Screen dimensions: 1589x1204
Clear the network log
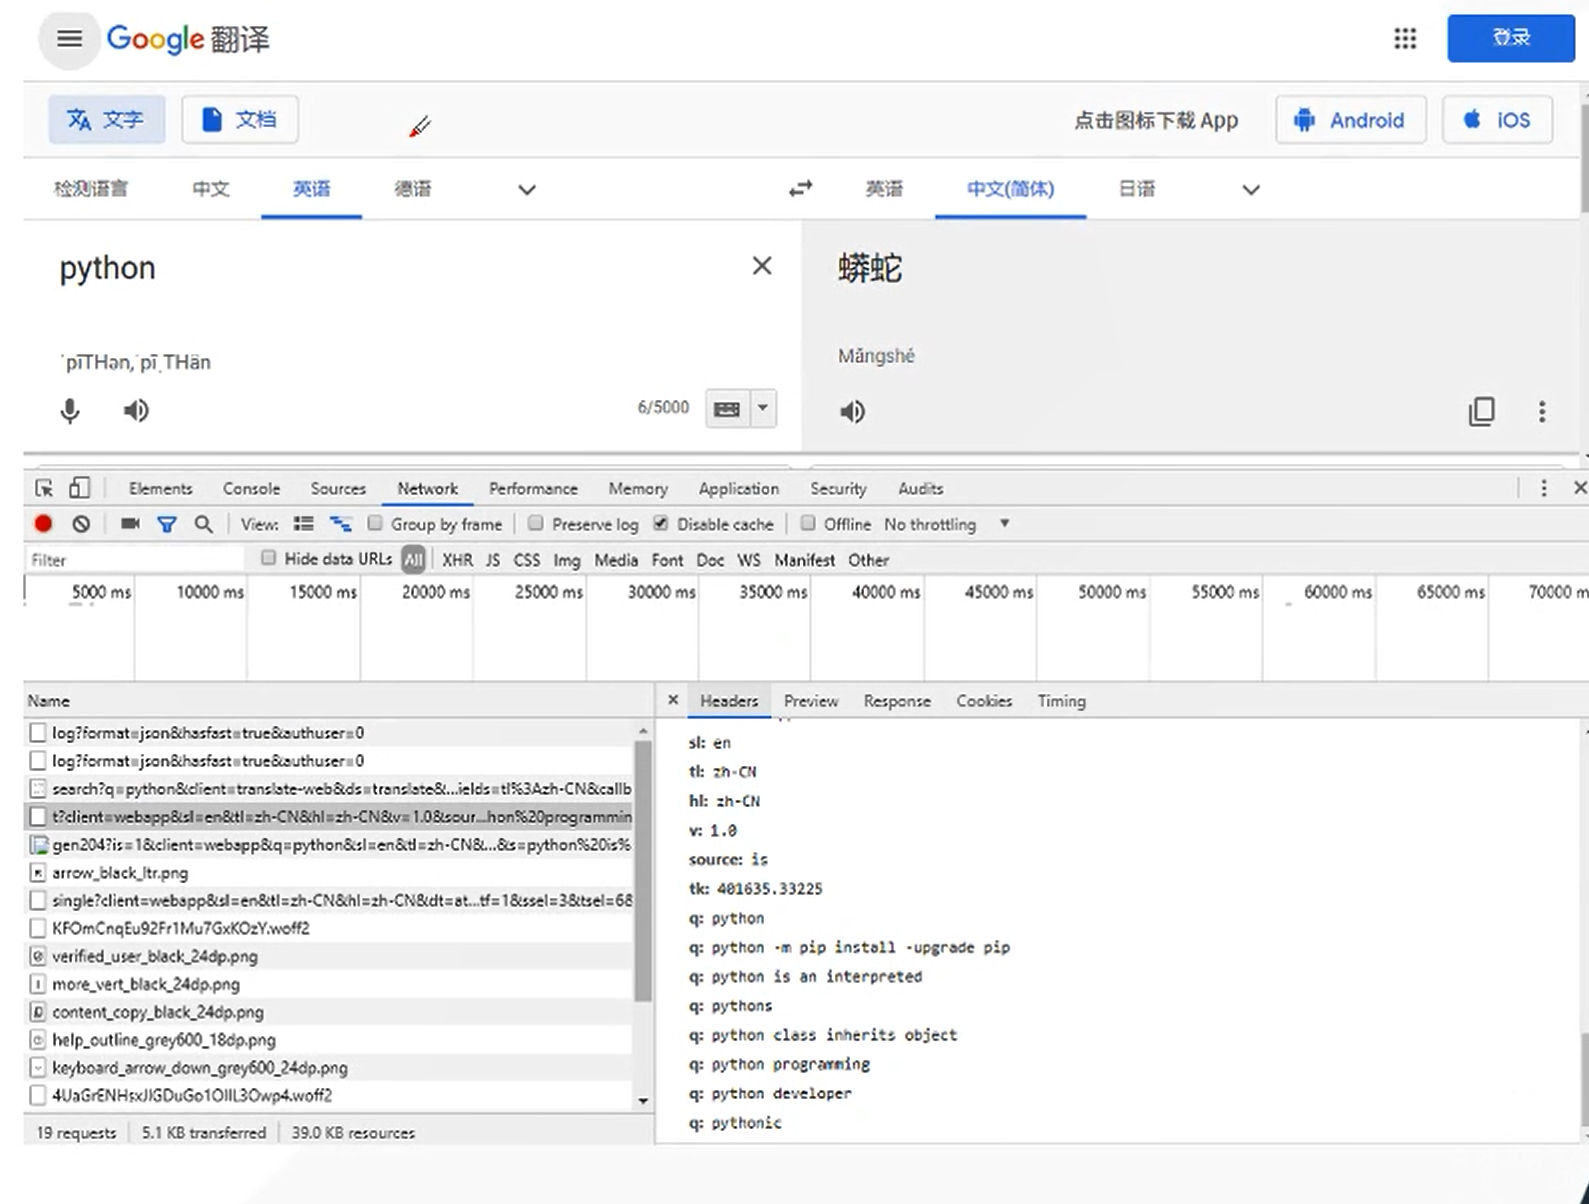pyautogui.click(x=82, y=524)
